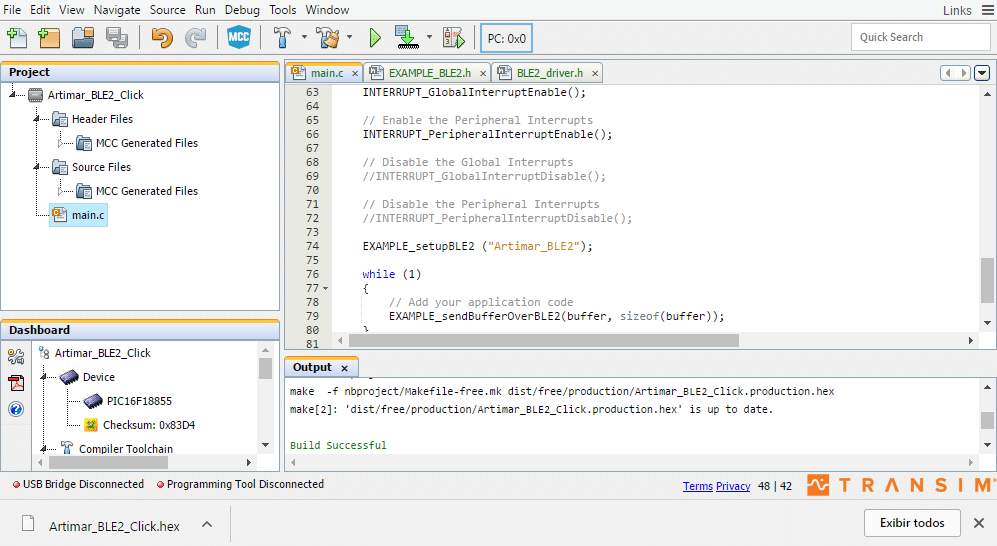
Task: Close the downloads bar
Action: (979, 522)
